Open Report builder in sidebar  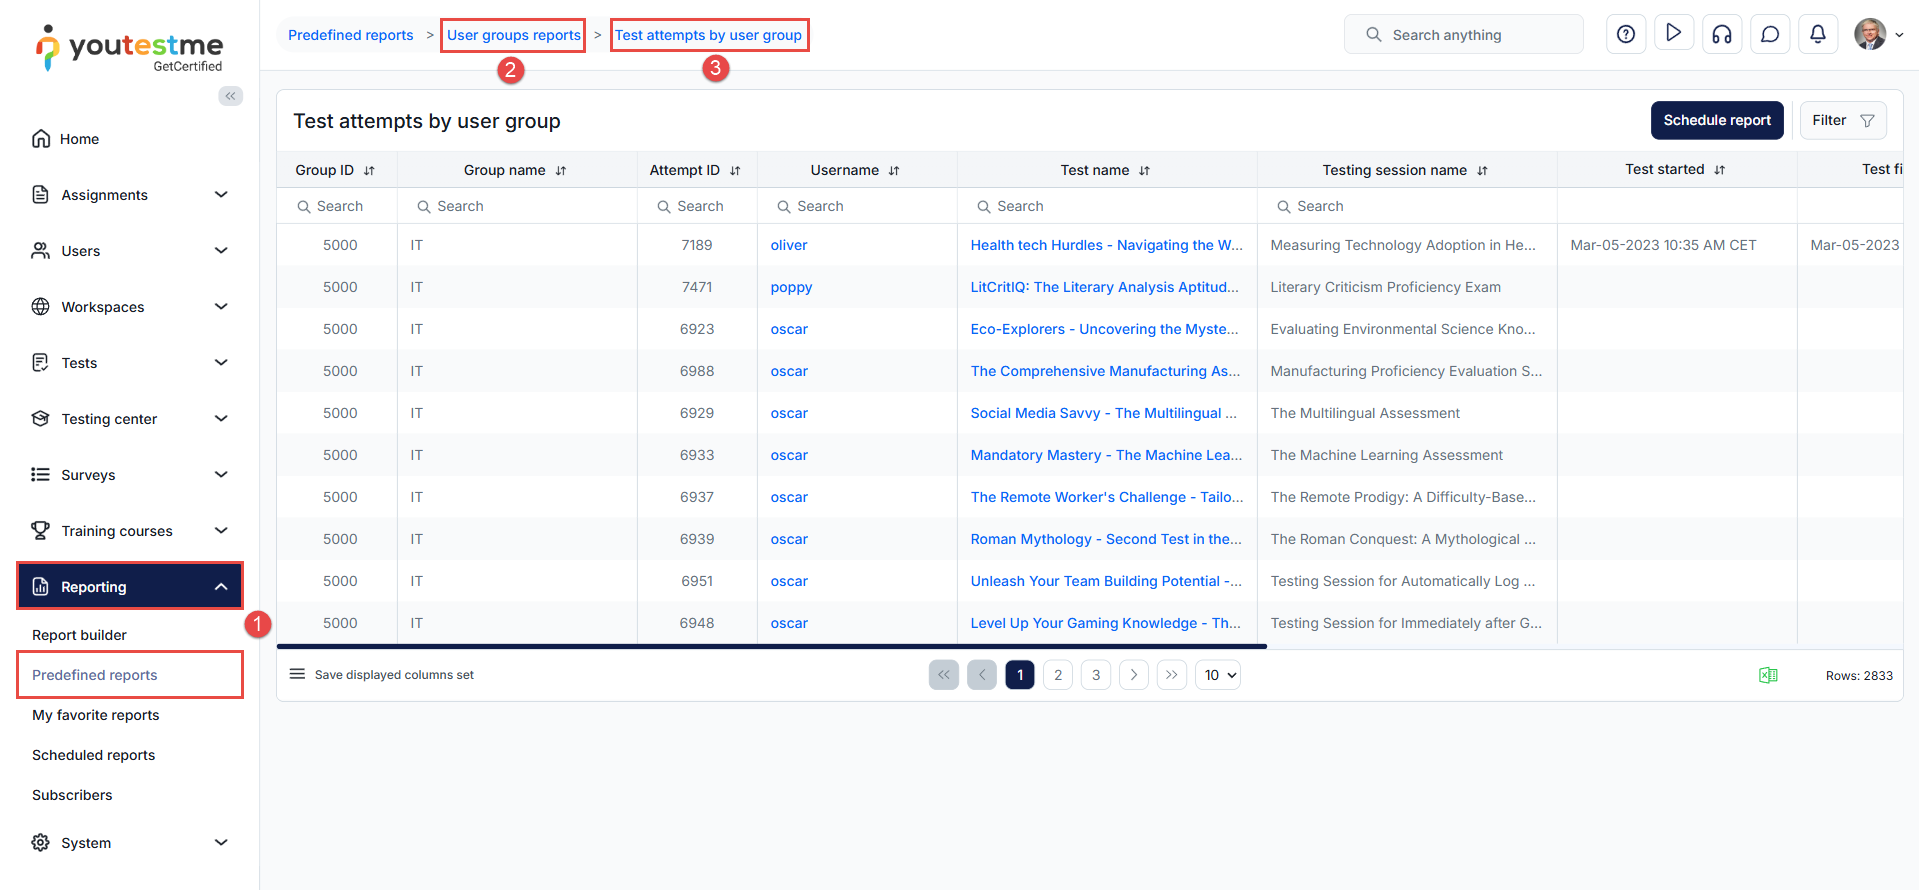click(x=79, y=635)
